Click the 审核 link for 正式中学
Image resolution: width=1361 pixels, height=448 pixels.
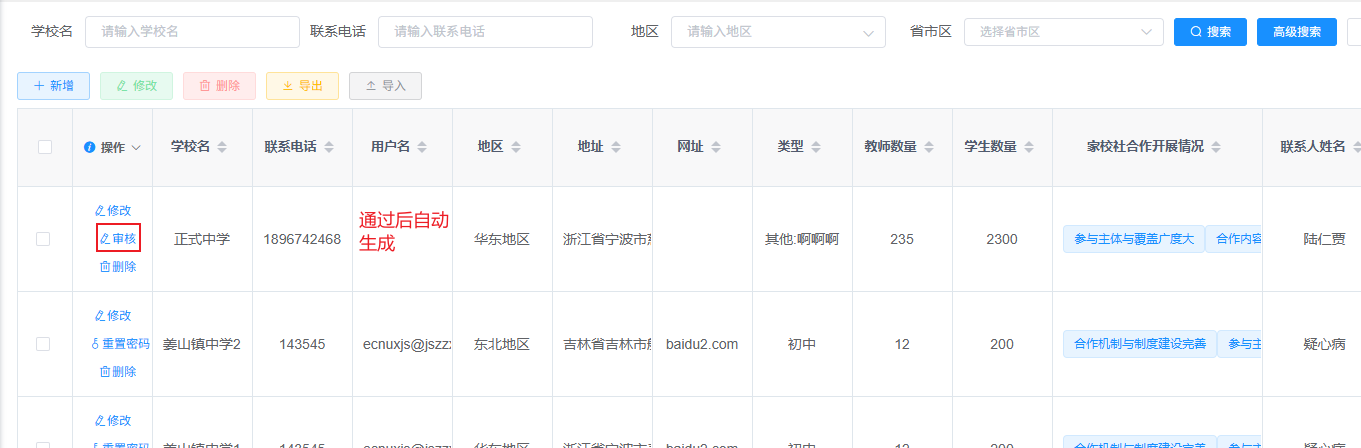tap(118, 239)
